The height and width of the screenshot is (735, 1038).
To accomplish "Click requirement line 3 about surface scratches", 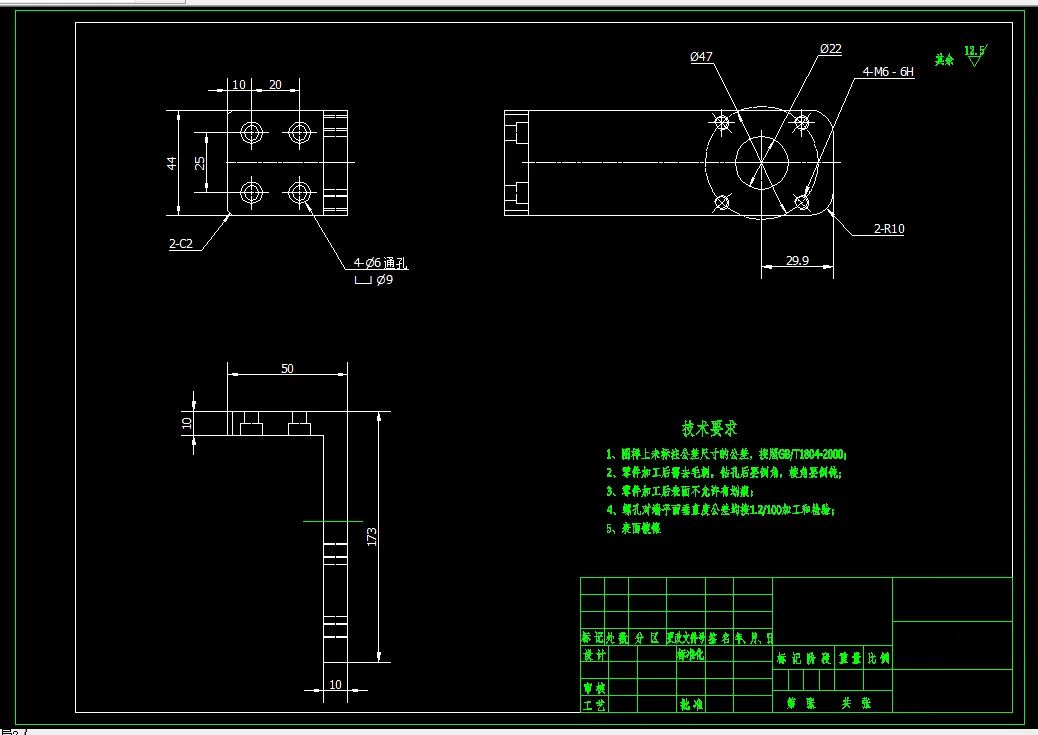I will [x=680, y=491].
